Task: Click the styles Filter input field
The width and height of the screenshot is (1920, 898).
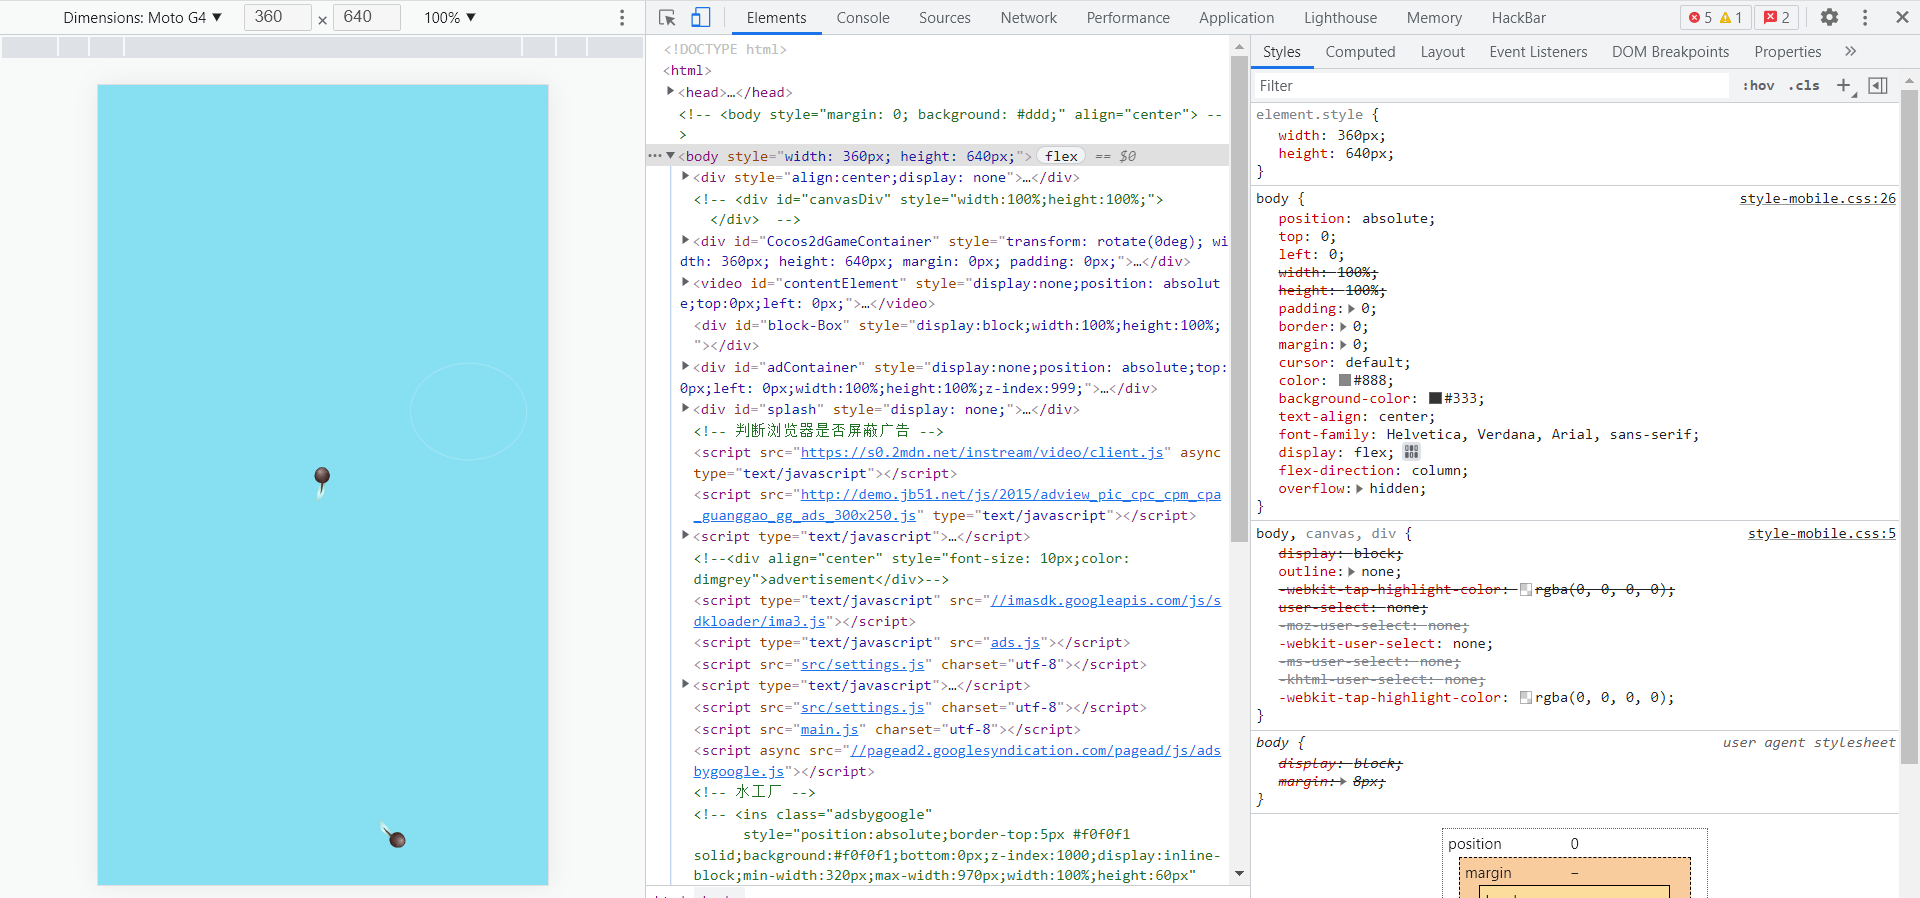Action: pos(1490,86)
